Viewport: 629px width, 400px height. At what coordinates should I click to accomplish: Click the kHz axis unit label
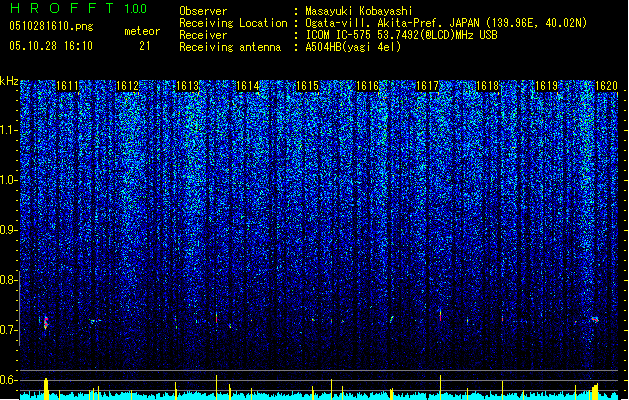(9, 81)
